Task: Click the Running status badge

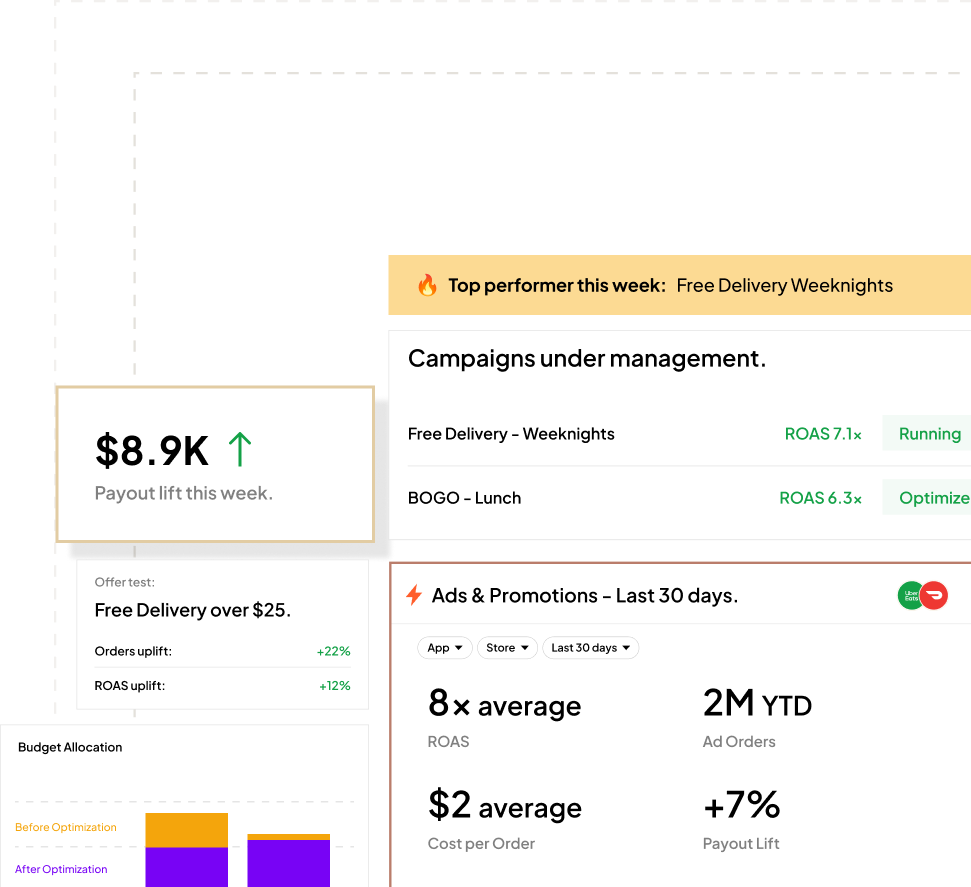Action: click(928, 434)
